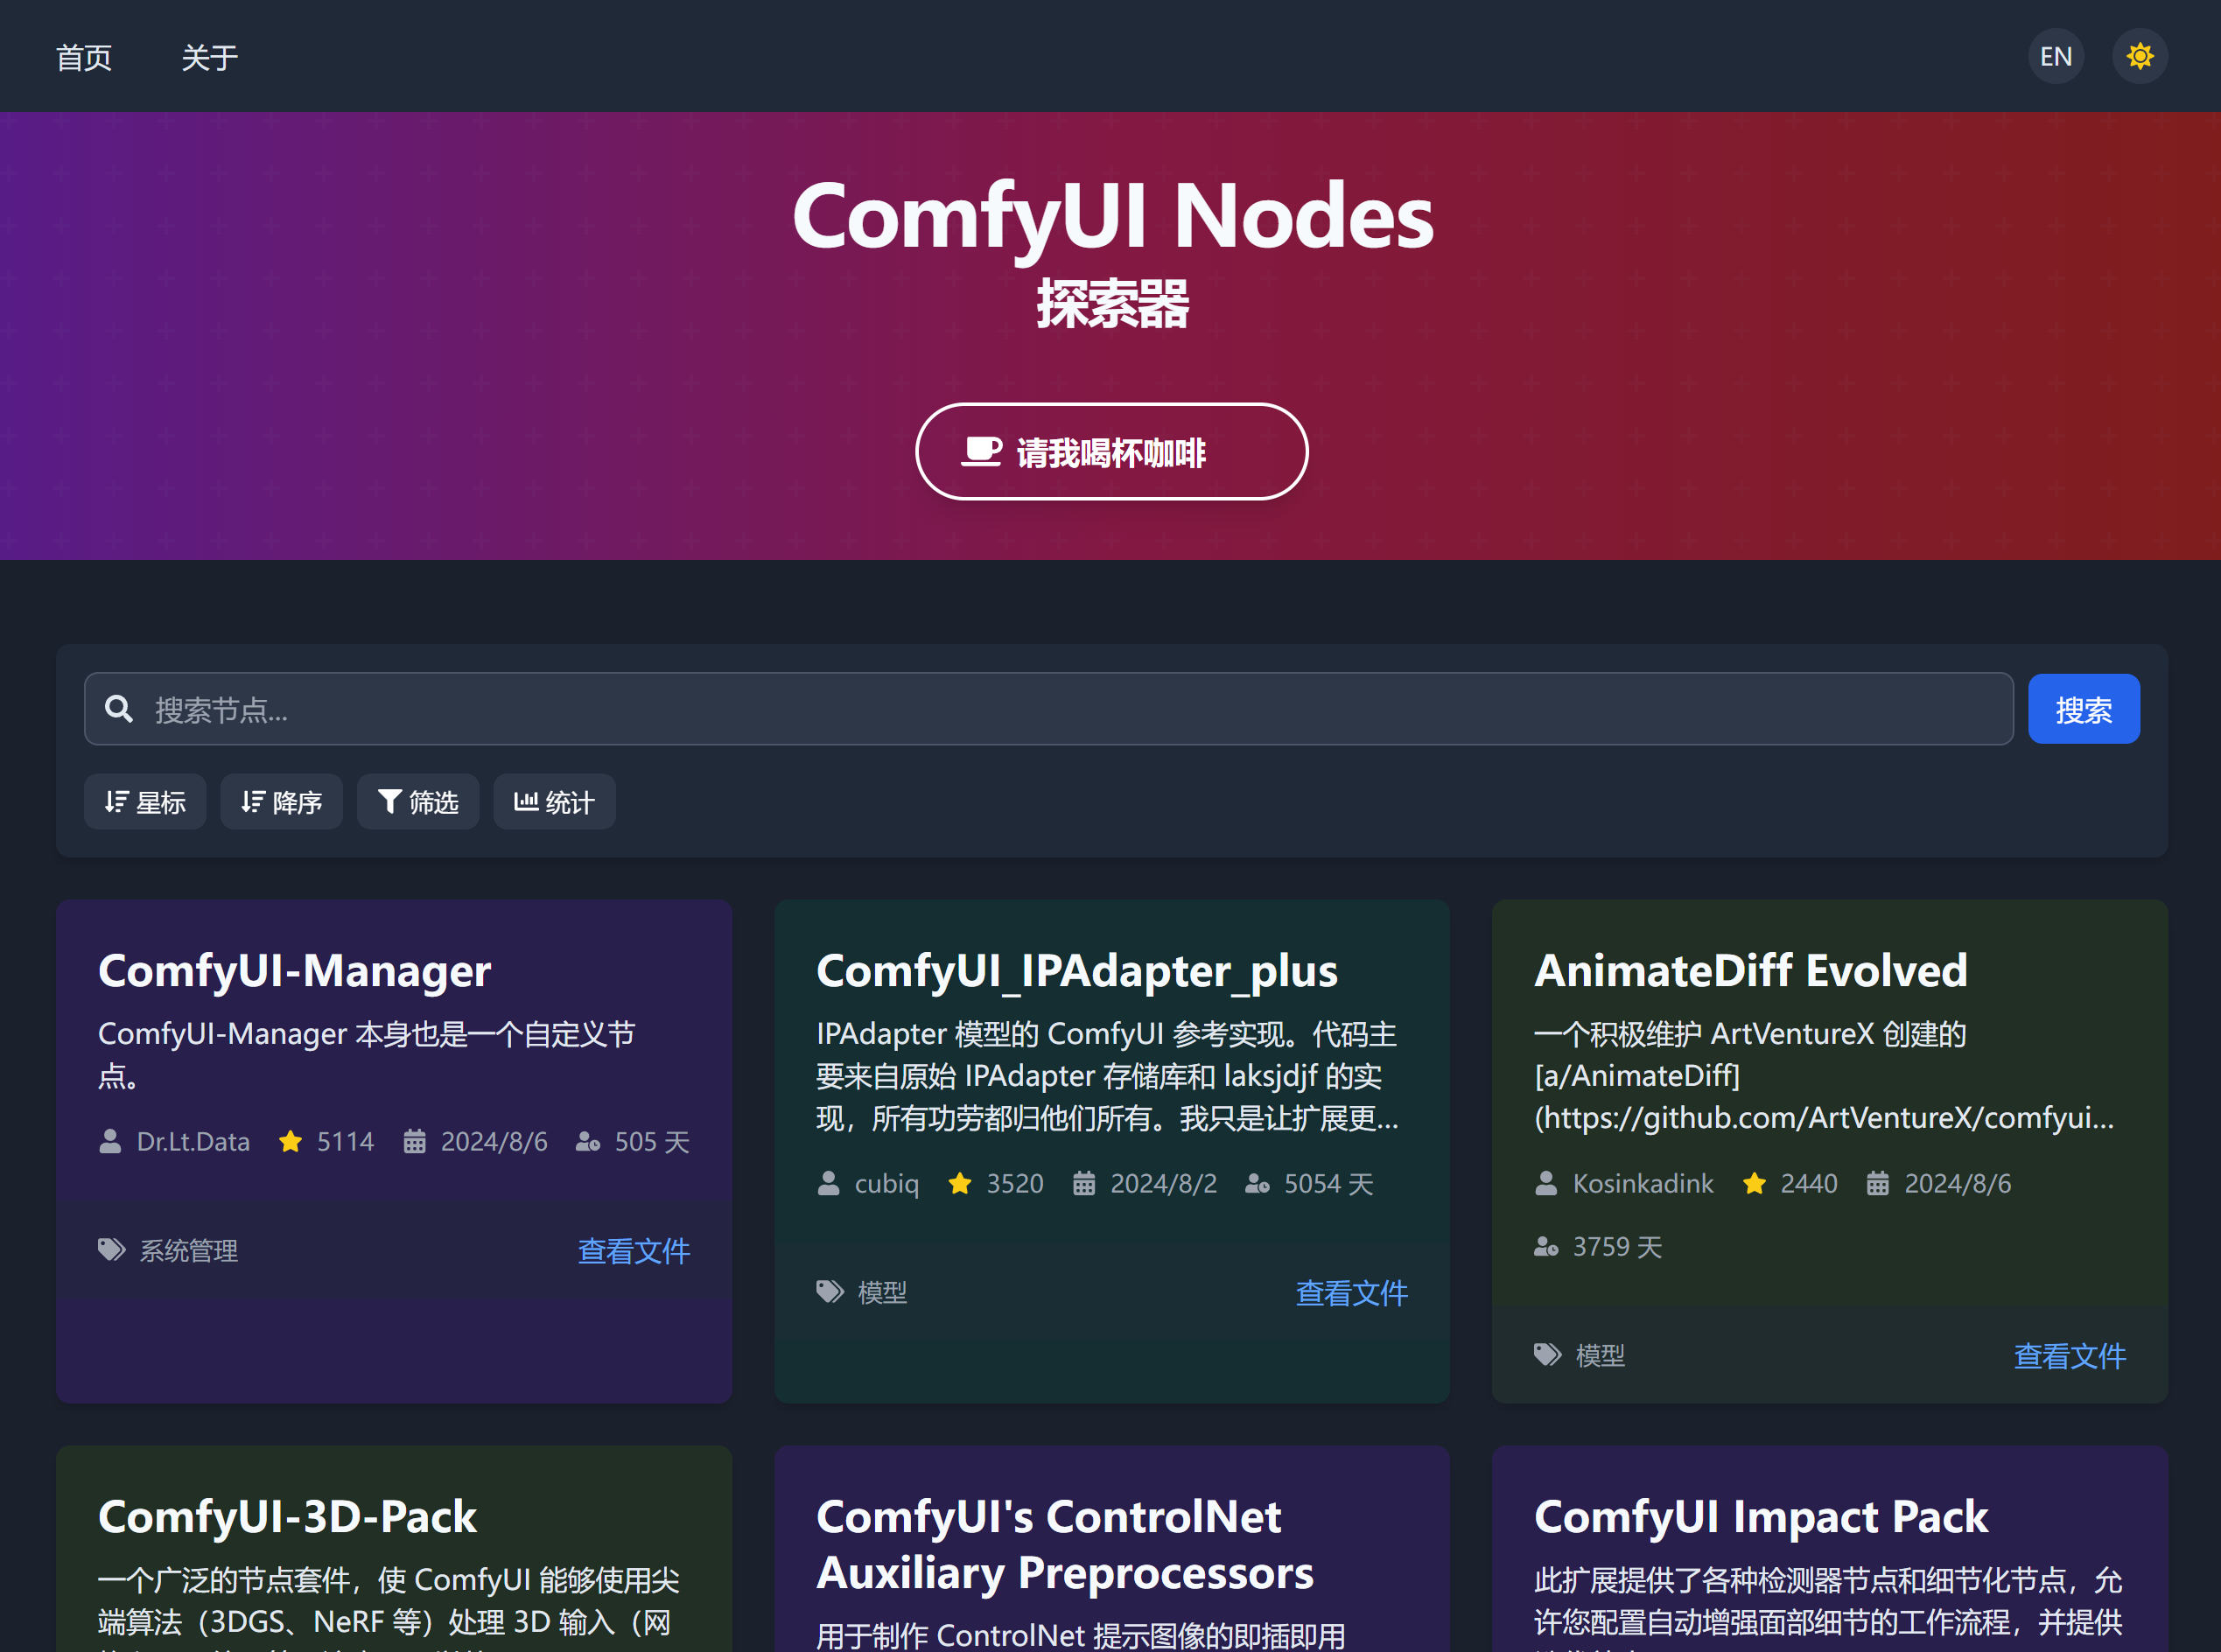Click the calendar icon beside 2024/8/2
The image size is (2221, 1652).
click(x=1084, y=1183)
